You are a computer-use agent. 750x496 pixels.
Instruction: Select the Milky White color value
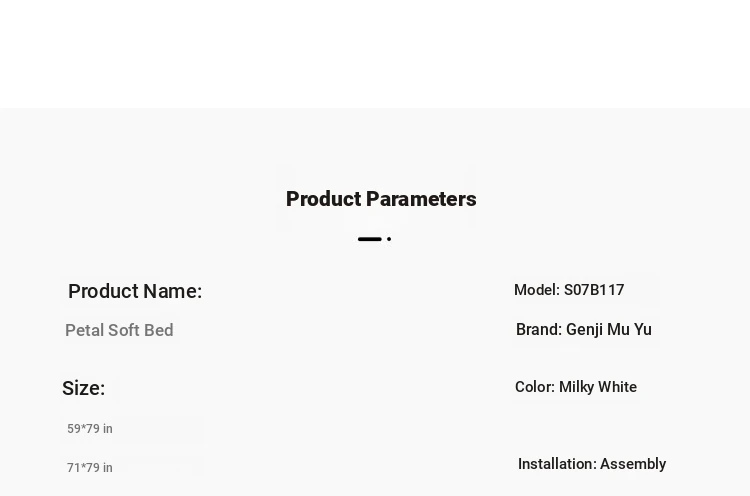[598, 387]
